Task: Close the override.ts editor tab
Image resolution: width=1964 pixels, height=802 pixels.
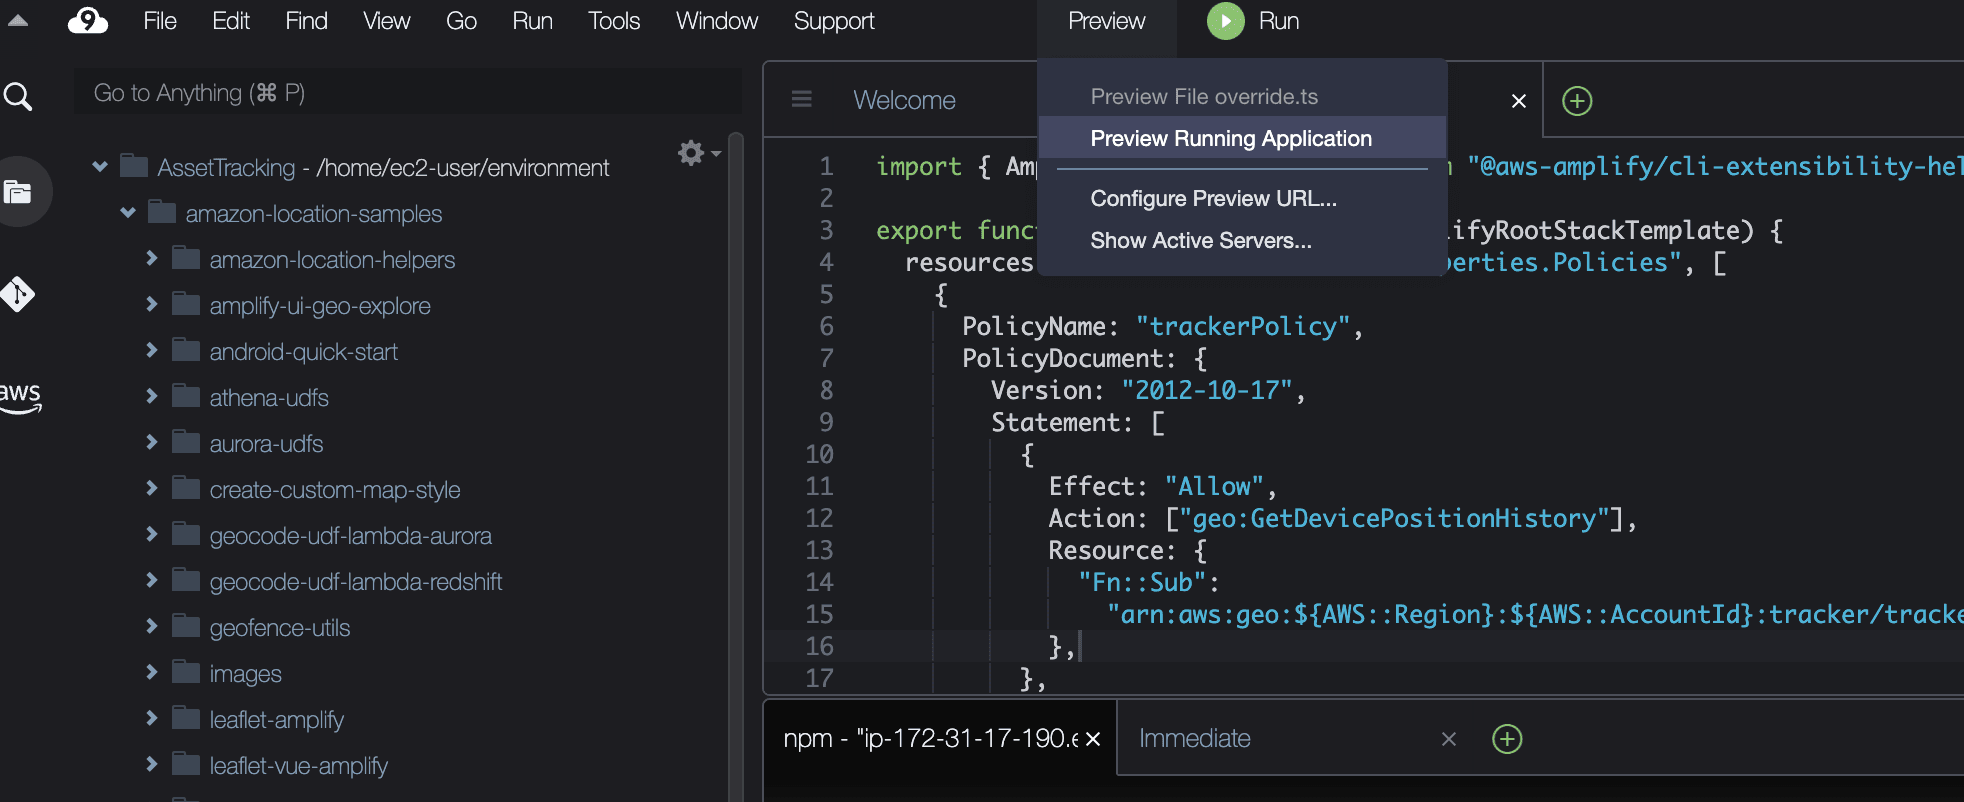Action: tap(1519, 101)
